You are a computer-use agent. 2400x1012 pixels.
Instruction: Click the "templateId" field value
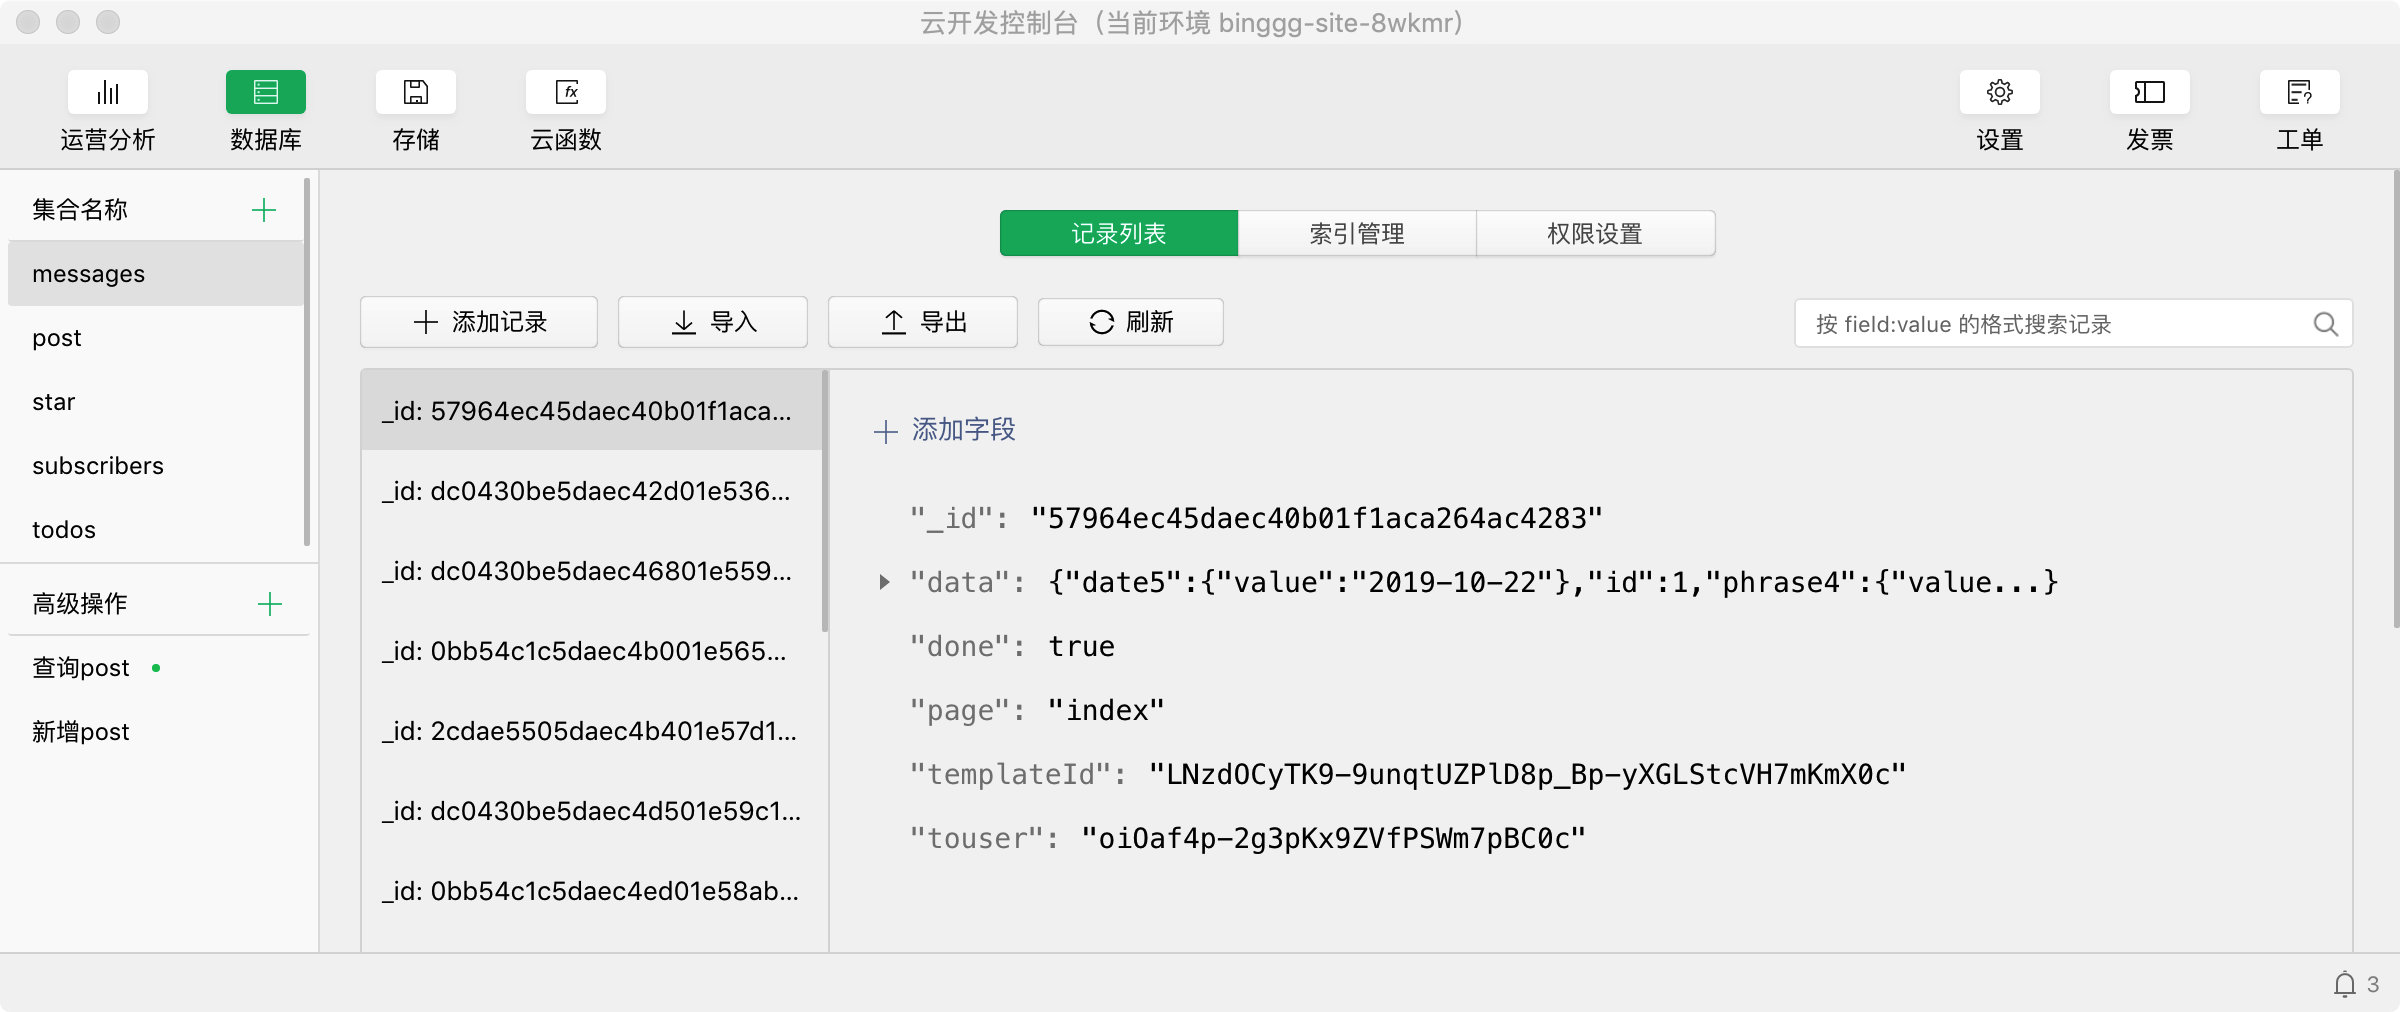point(1527,774)
